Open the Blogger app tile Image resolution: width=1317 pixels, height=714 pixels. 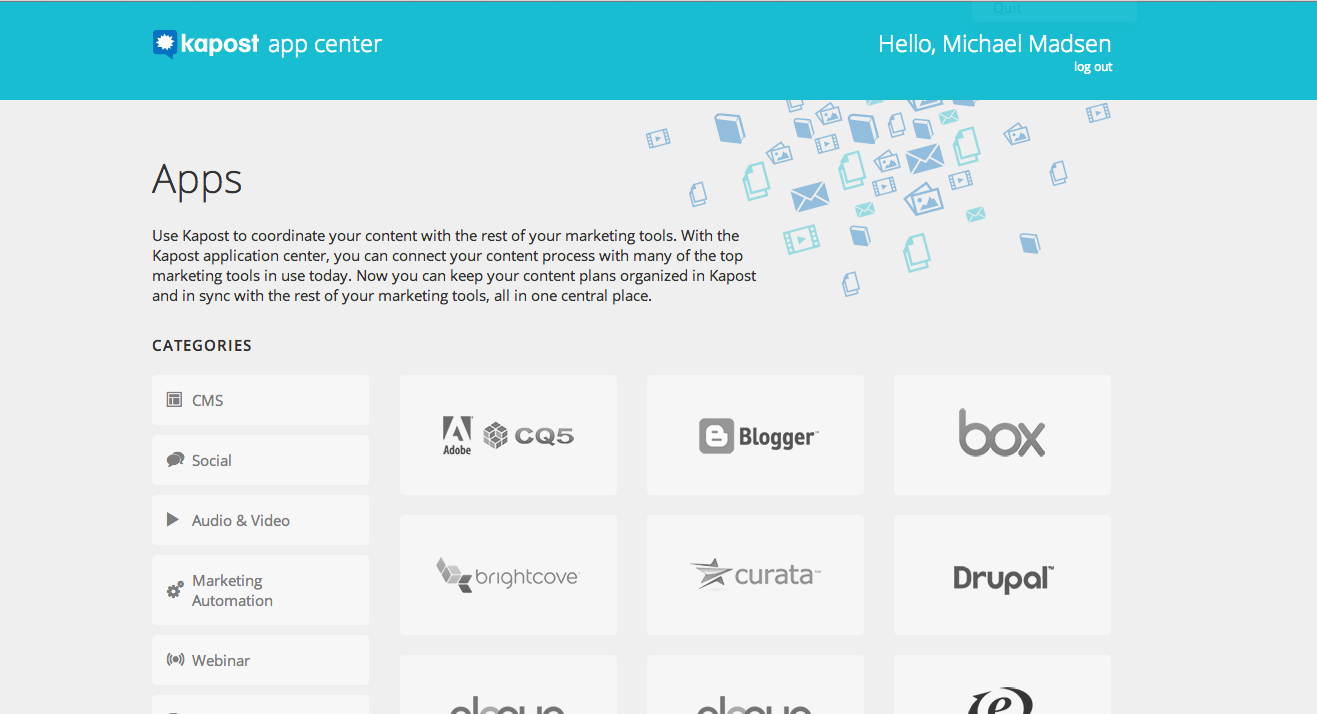(755, 435)
